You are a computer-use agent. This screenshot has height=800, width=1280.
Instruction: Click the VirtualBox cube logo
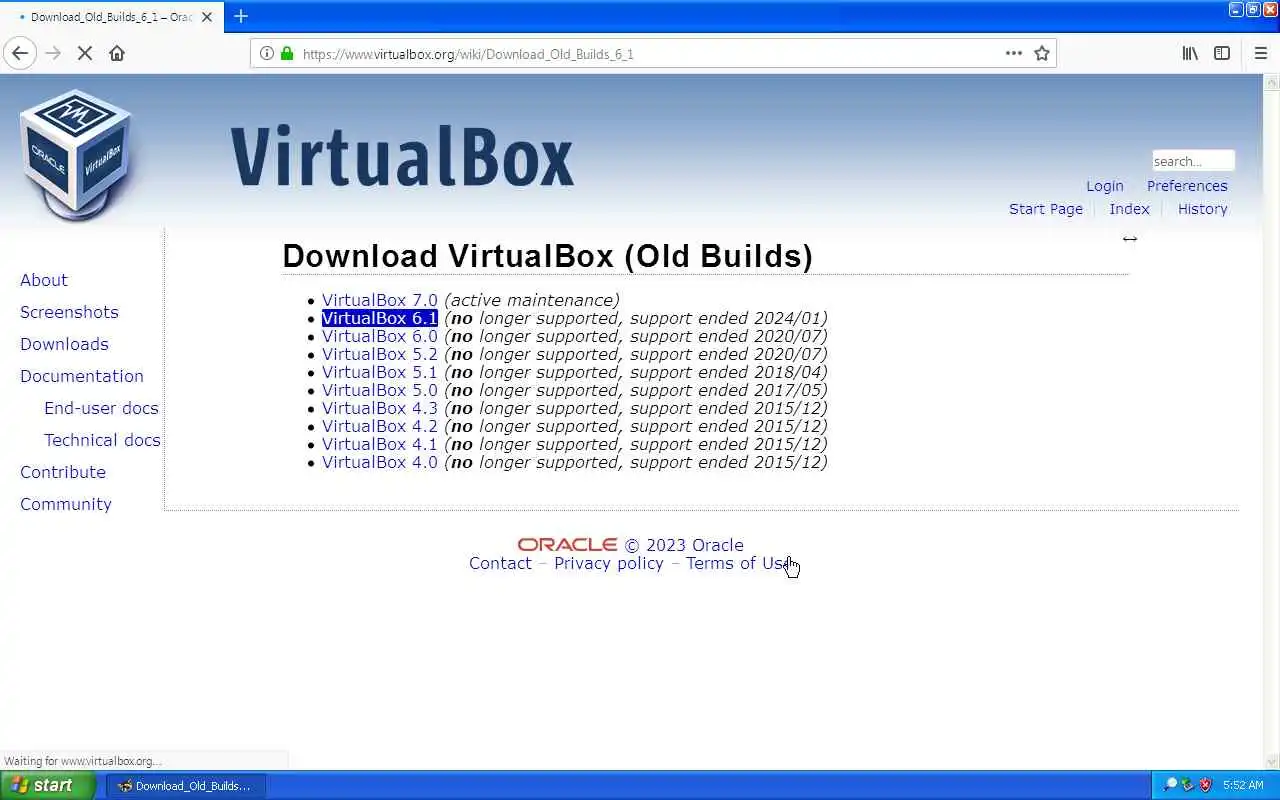click(x=76, y=155)
